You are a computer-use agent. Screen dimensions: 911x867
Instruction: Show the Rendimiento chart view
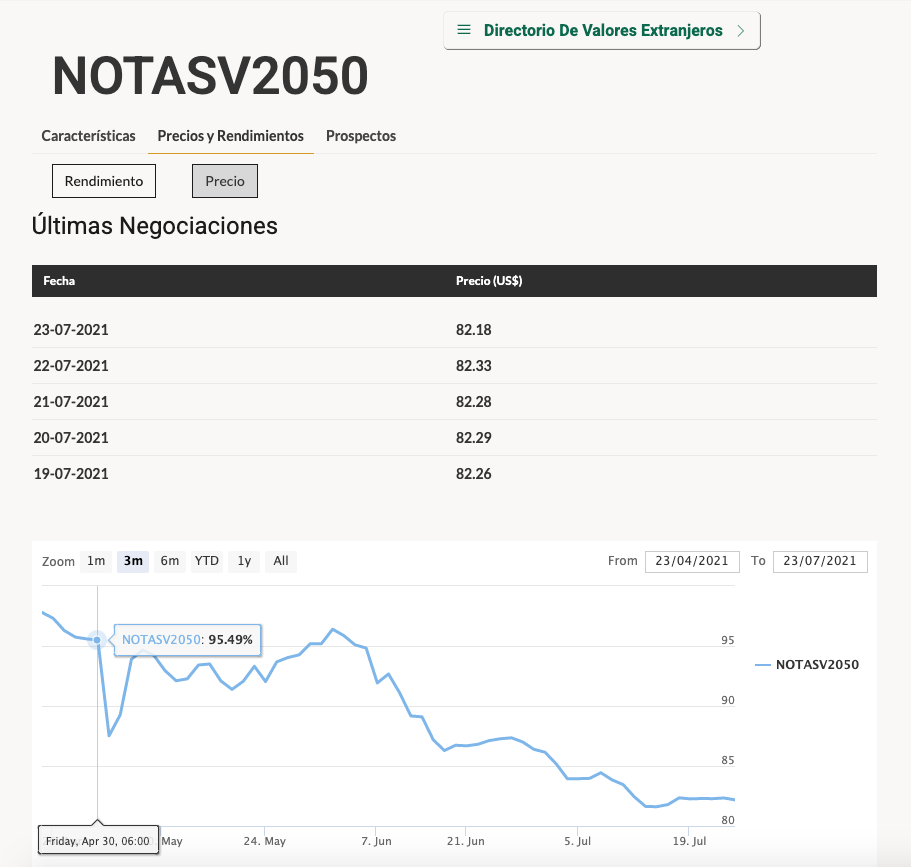[104, 181]
